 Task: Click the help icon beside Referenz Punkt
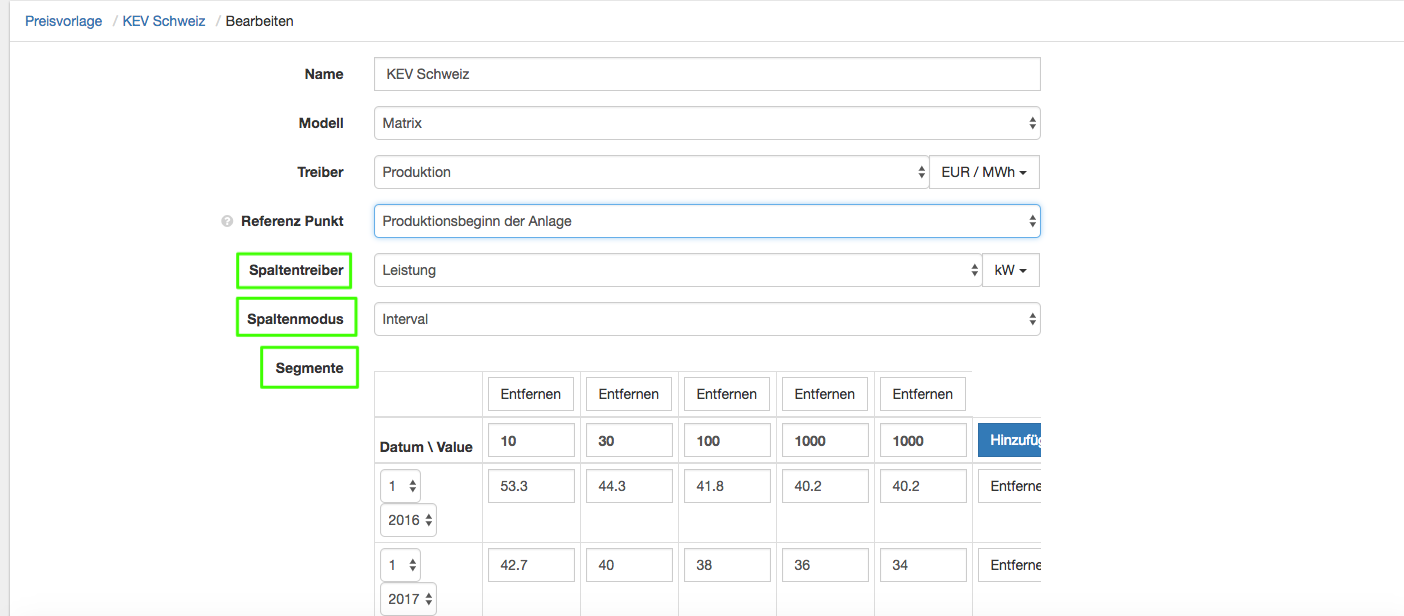pos(227,221)
